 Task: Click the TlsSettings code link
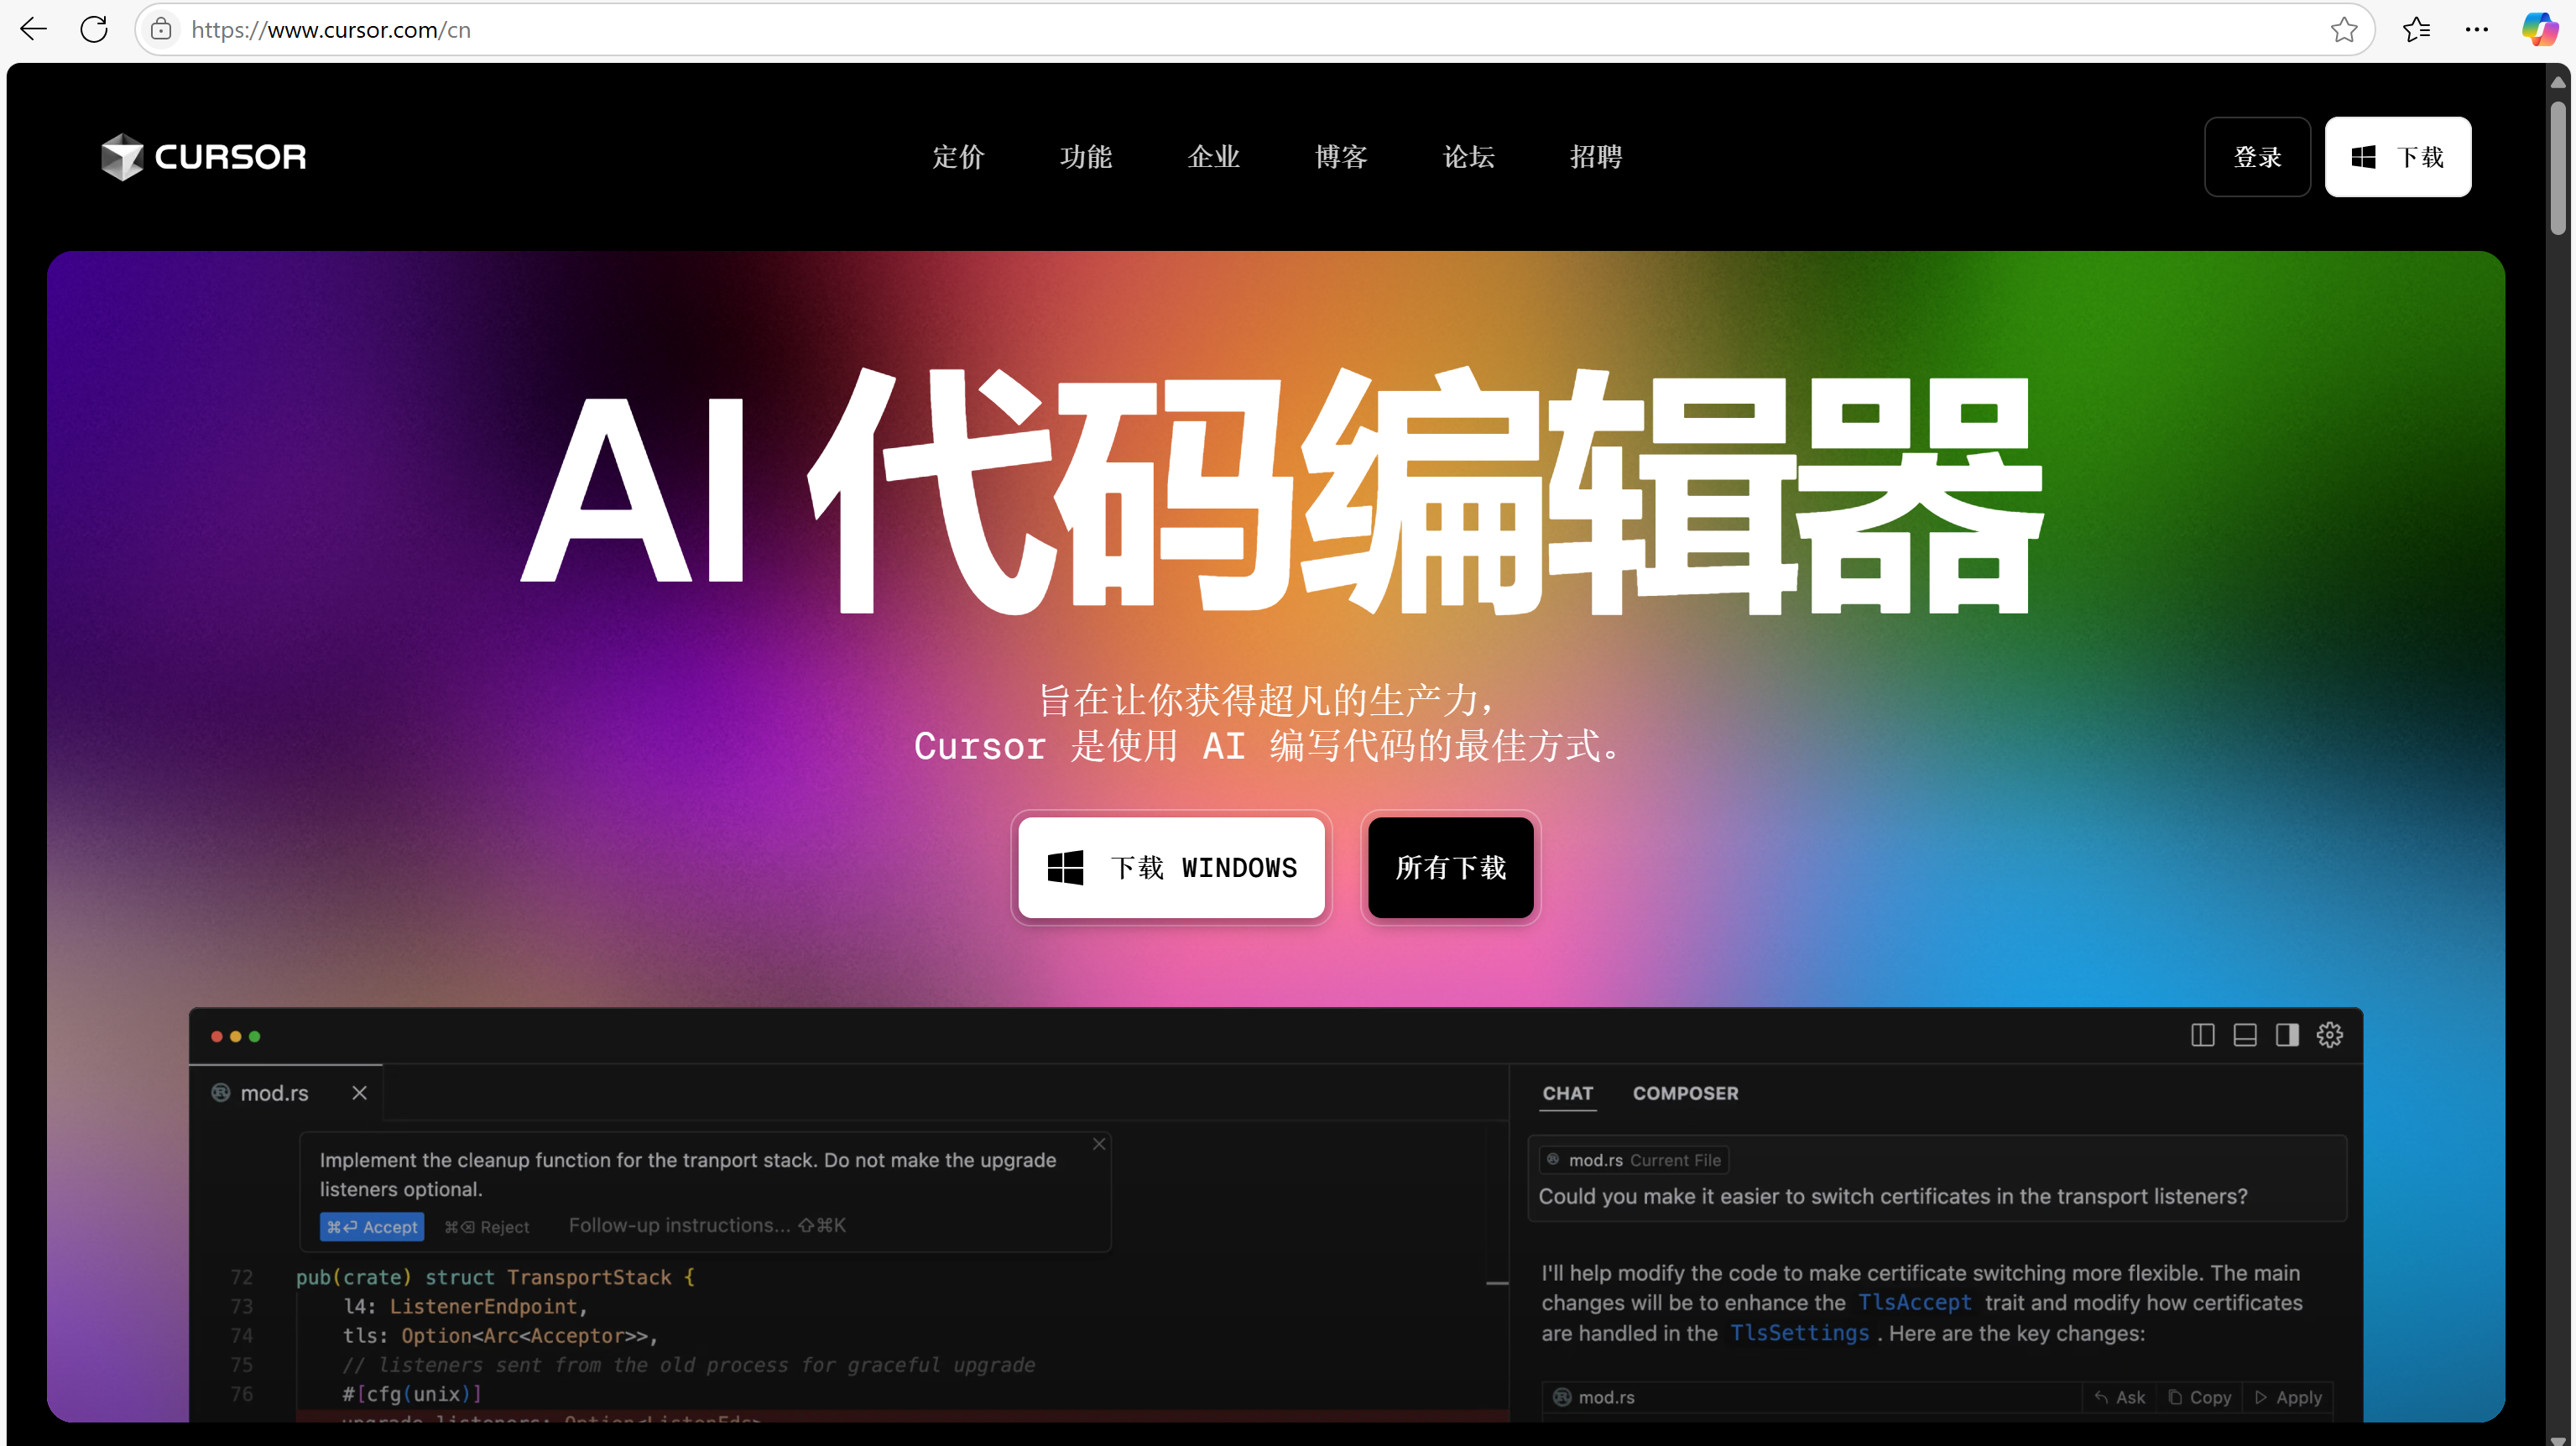click(1799, 1333)
